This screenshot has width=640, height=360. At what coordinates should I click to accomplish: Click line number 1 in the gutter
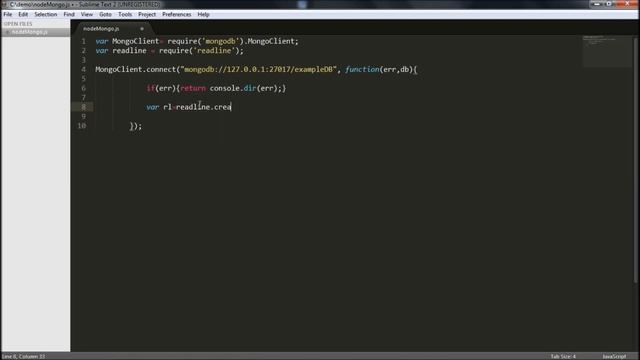[84, 41]
